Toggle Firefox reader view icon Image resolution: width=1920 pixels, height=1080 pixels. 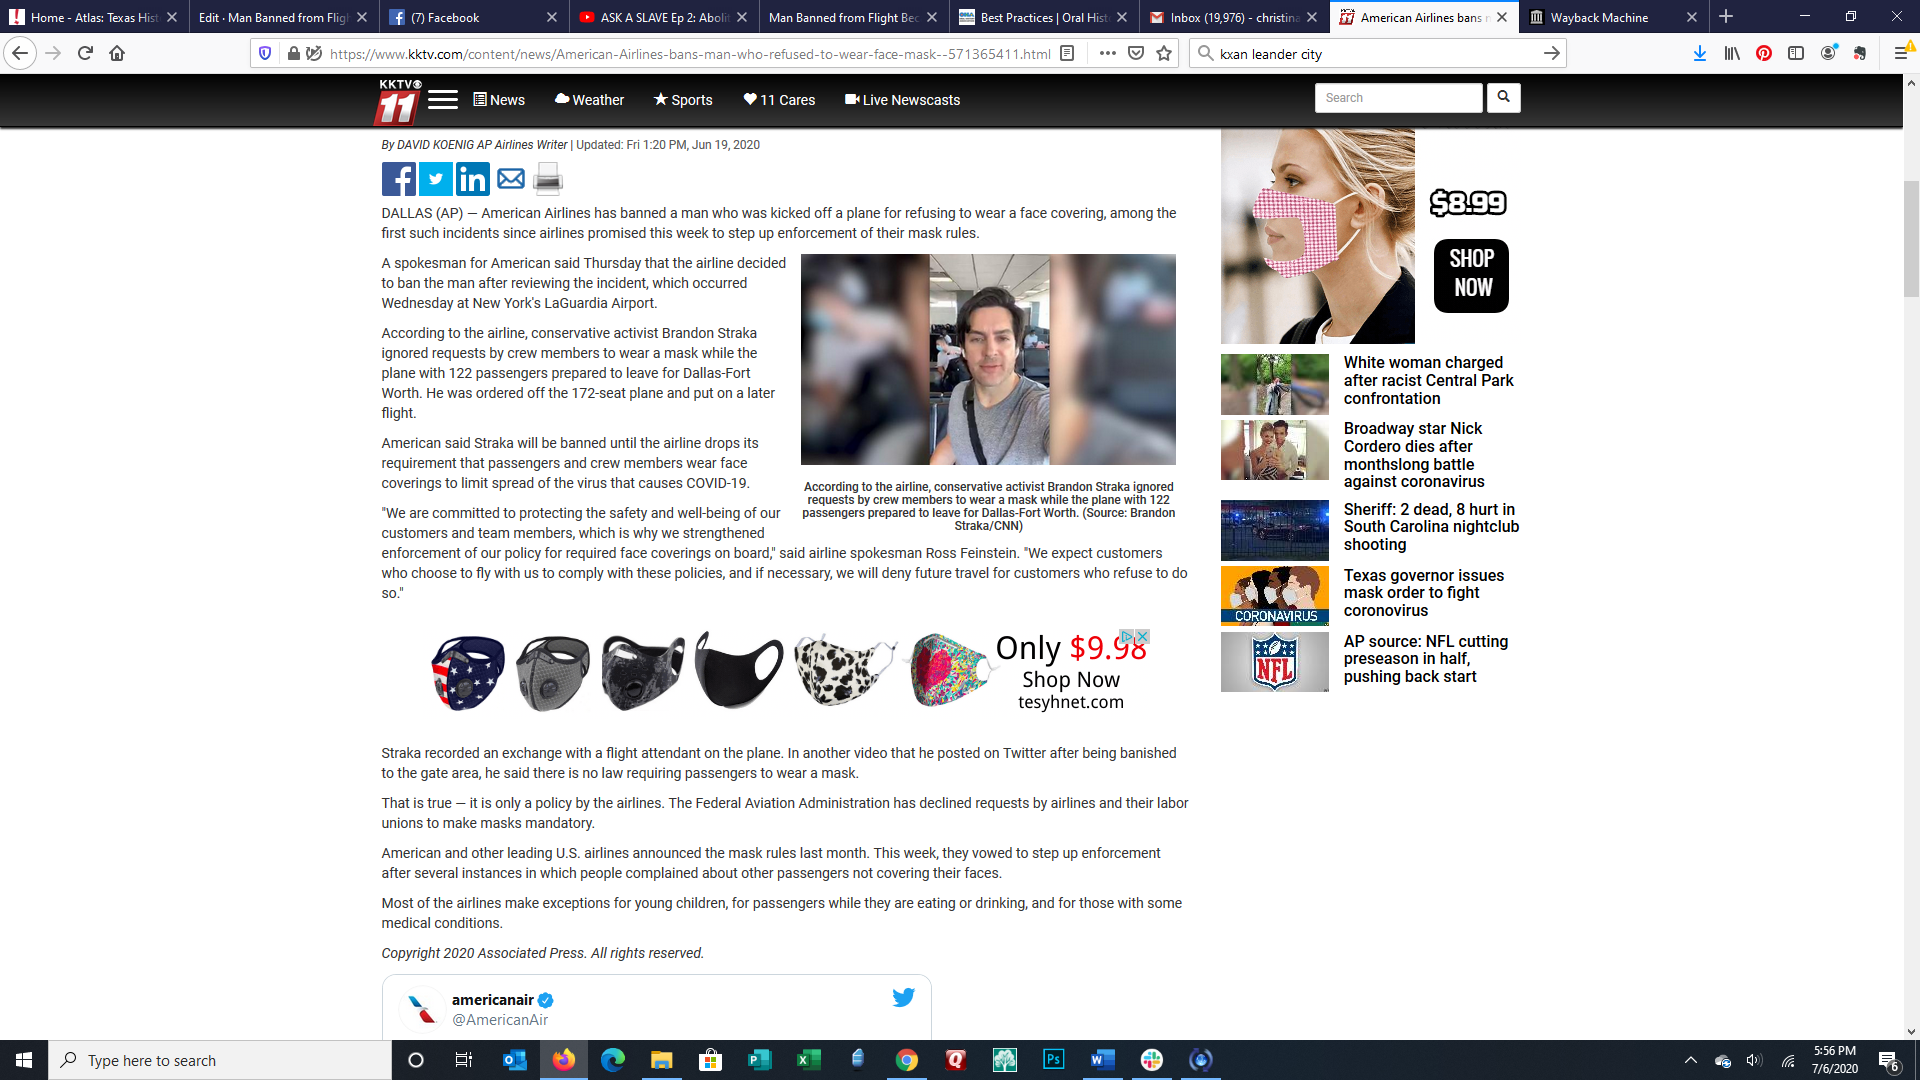[1067, 54]
